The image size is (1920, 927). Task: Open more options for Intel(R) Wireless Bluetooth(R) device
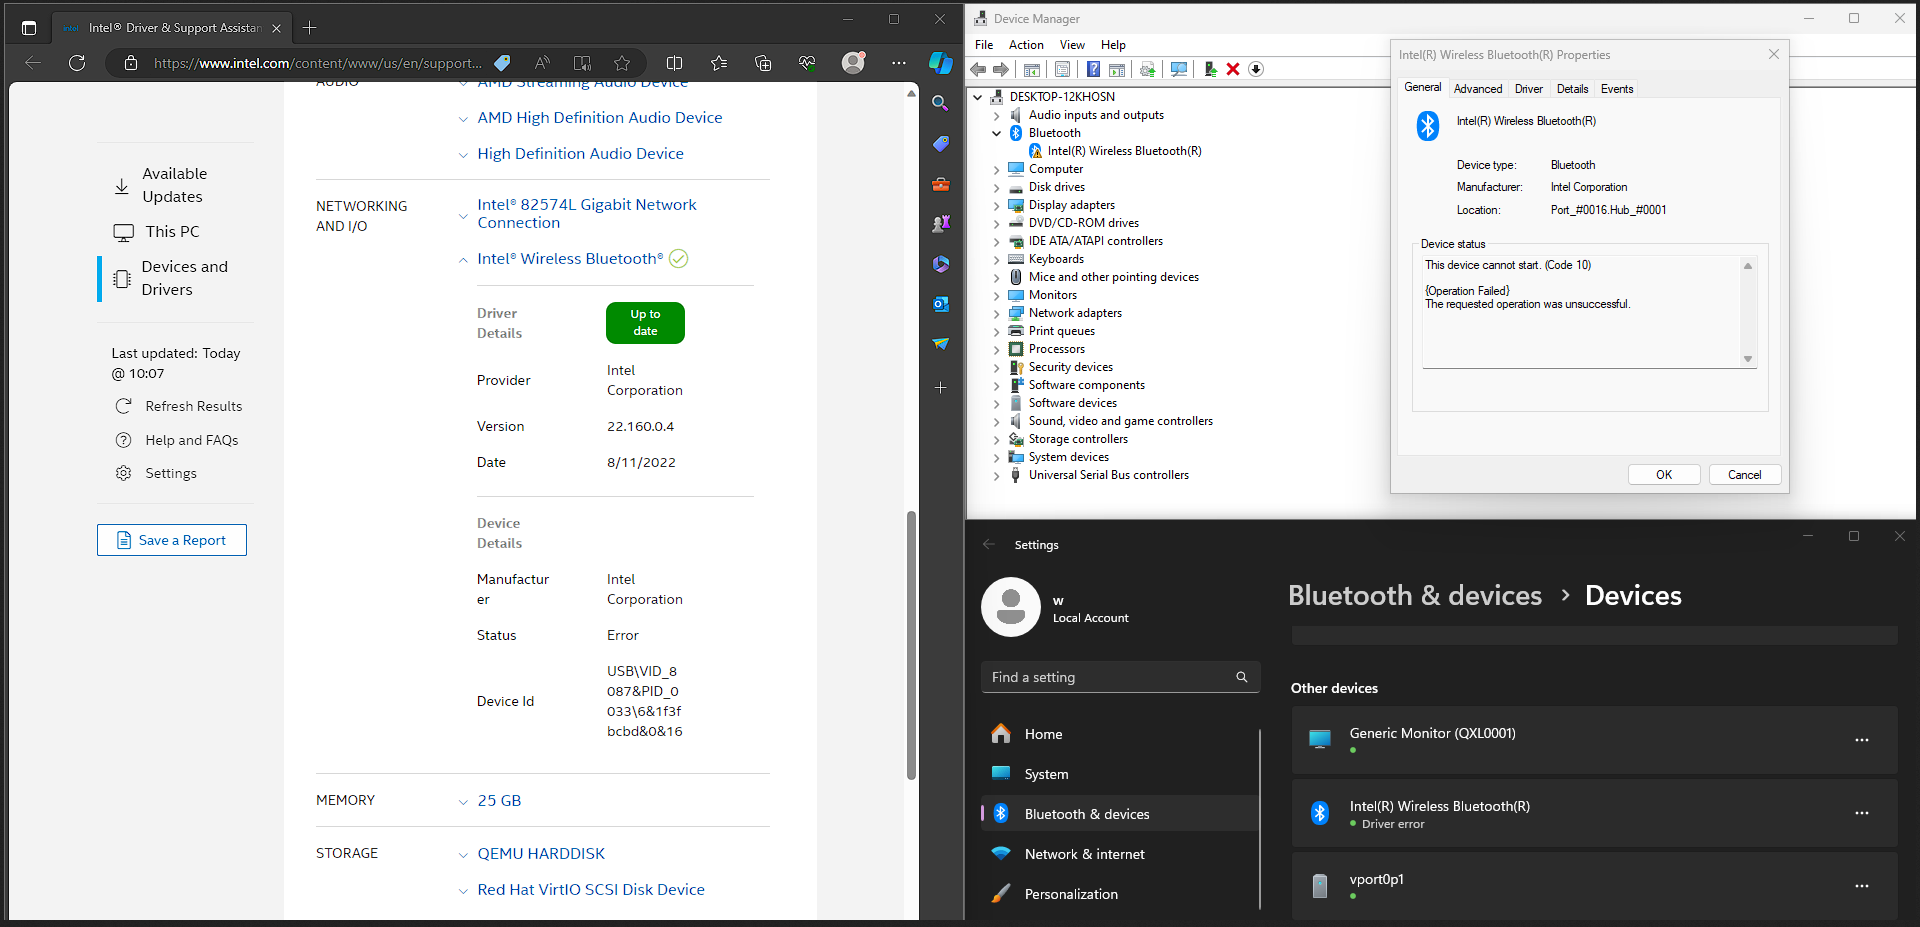[1861, 813]
